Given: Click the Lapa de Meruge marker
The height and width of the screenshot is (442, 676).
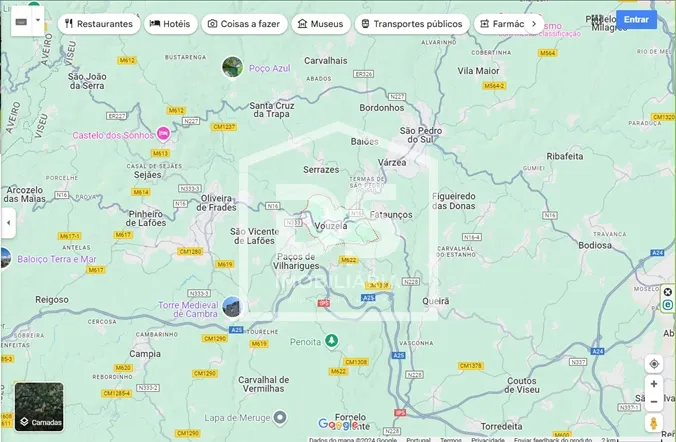Looking at the screenshot, I should 280,416.
